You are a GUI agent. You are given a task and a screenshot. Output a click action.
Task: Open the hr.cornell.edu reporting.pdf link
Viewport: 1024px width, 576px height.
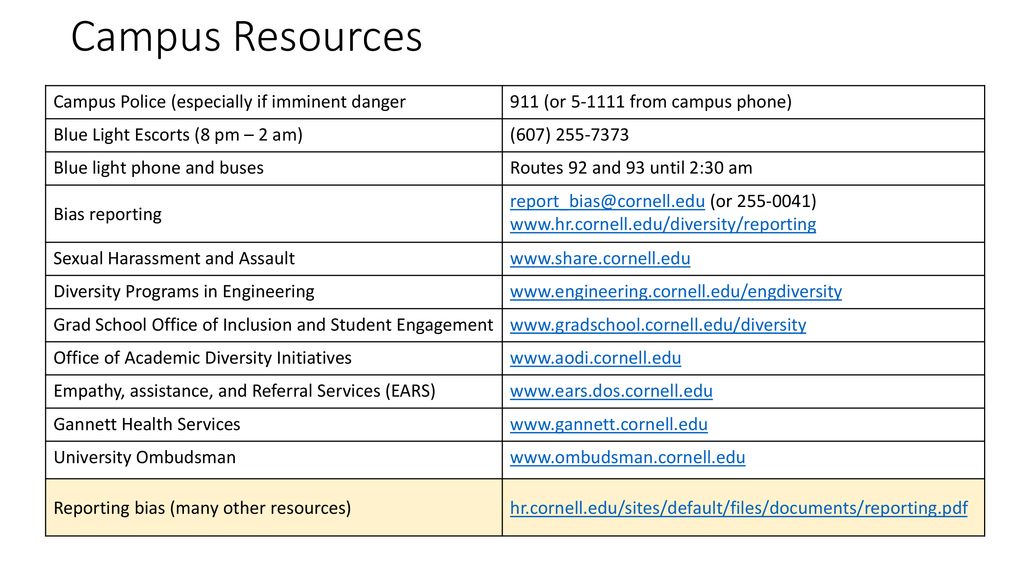[x=739, y=508]
